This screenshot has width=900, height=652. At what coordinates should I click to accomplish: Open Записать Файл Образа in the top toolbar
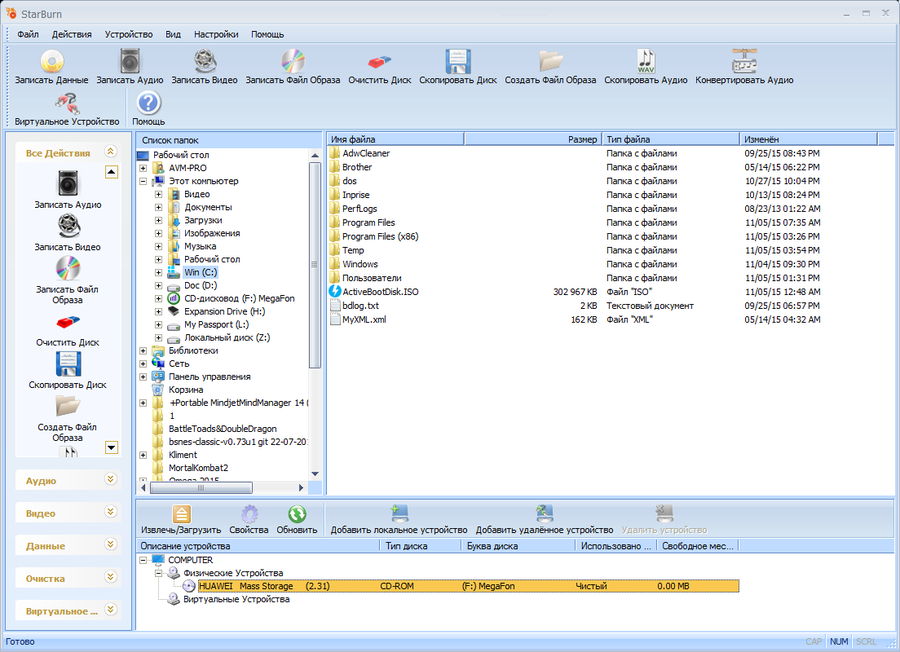pyautogui.click(x=292, y=62)
